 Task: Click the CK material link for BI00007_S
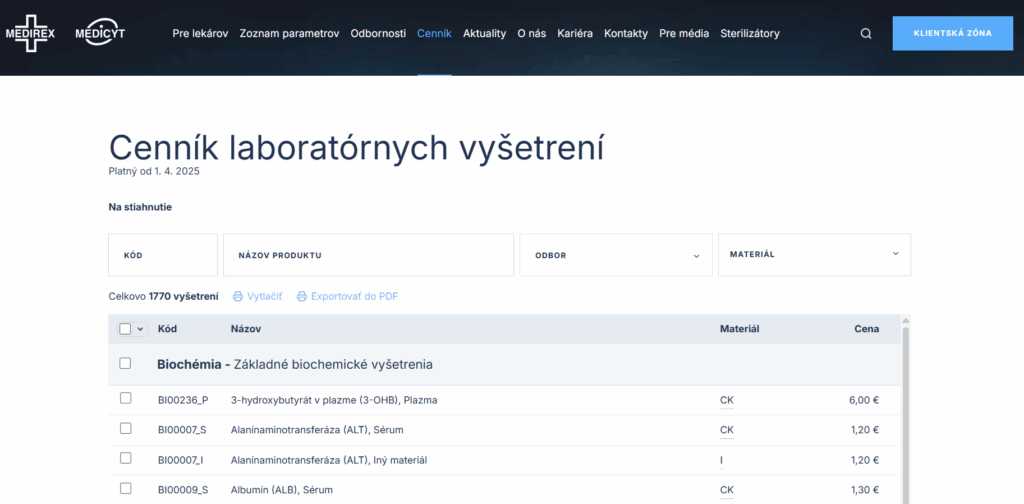point(727,430)
